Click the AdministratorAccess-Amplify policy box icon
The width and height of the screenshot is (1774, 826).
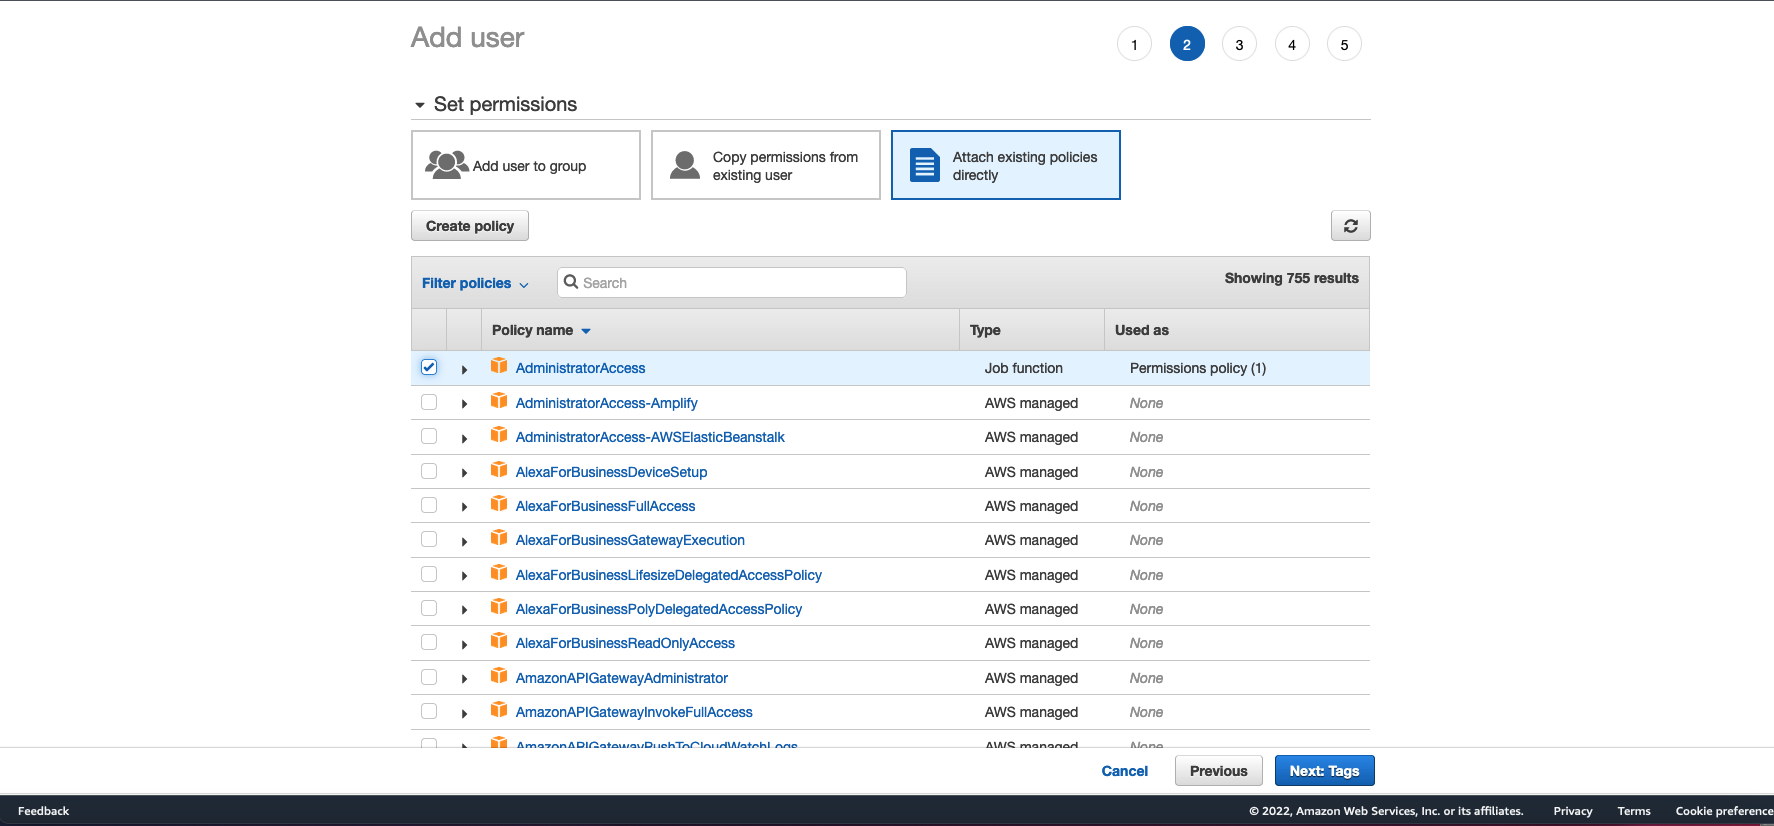pos(499,401)
